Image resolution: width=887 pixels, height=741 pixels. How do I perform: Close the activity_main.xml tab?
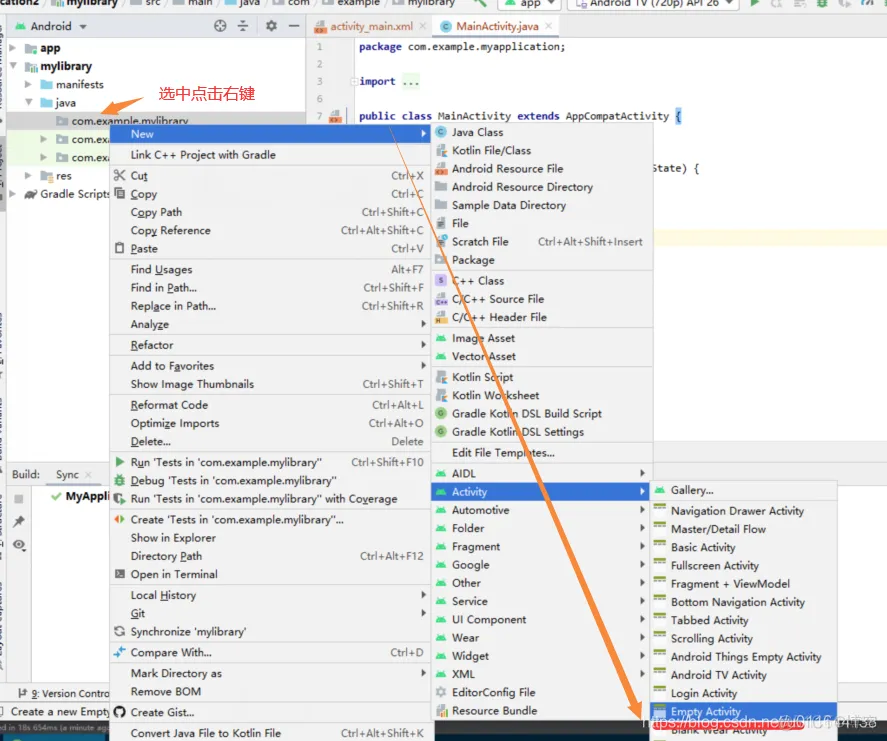click(x=423, y=26)
